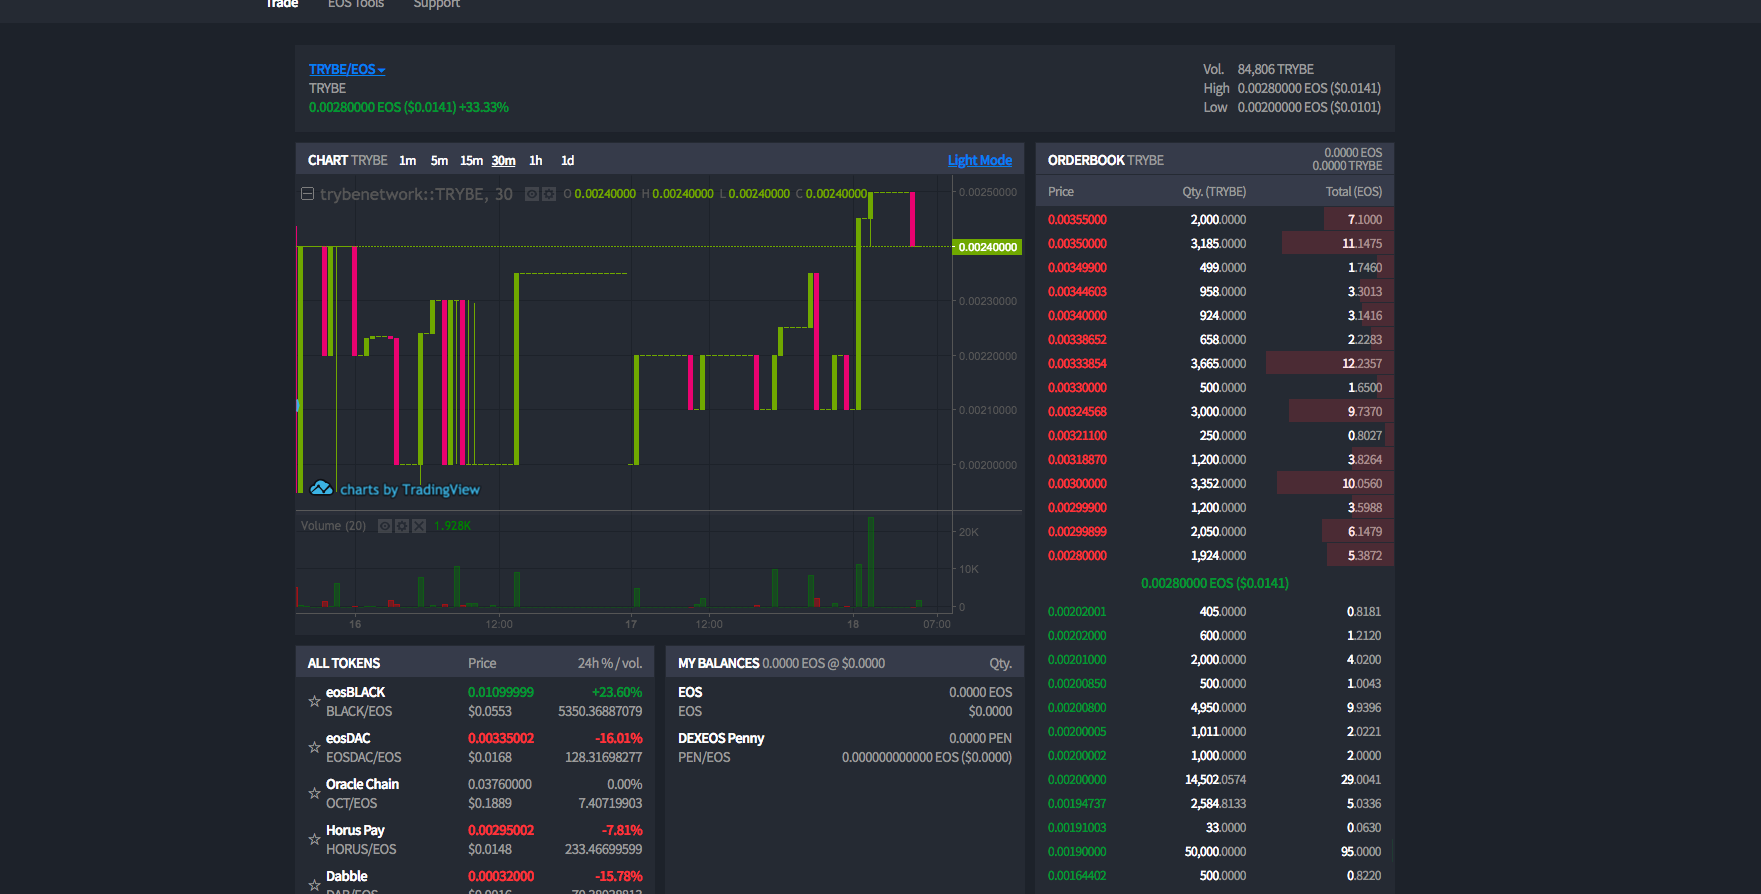Select the DEXEOS Penny balance row
1761x894 pixels.
click(845, 748)
